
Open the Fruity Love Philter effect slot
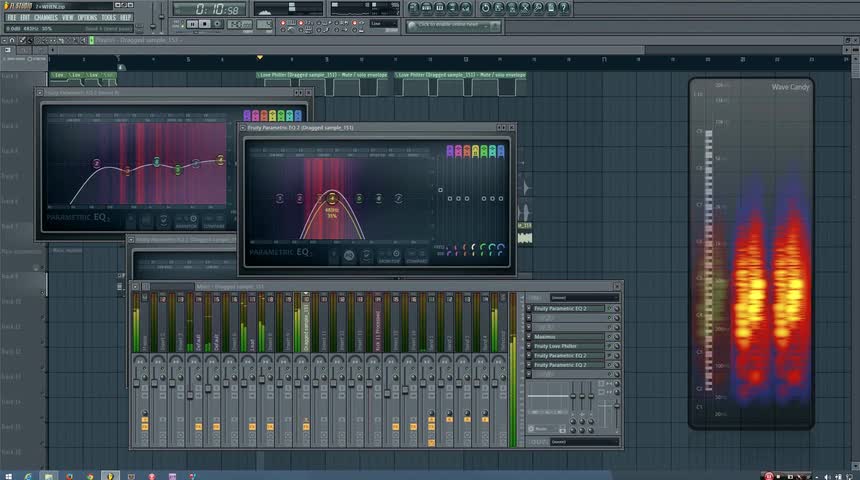[566, 346]
